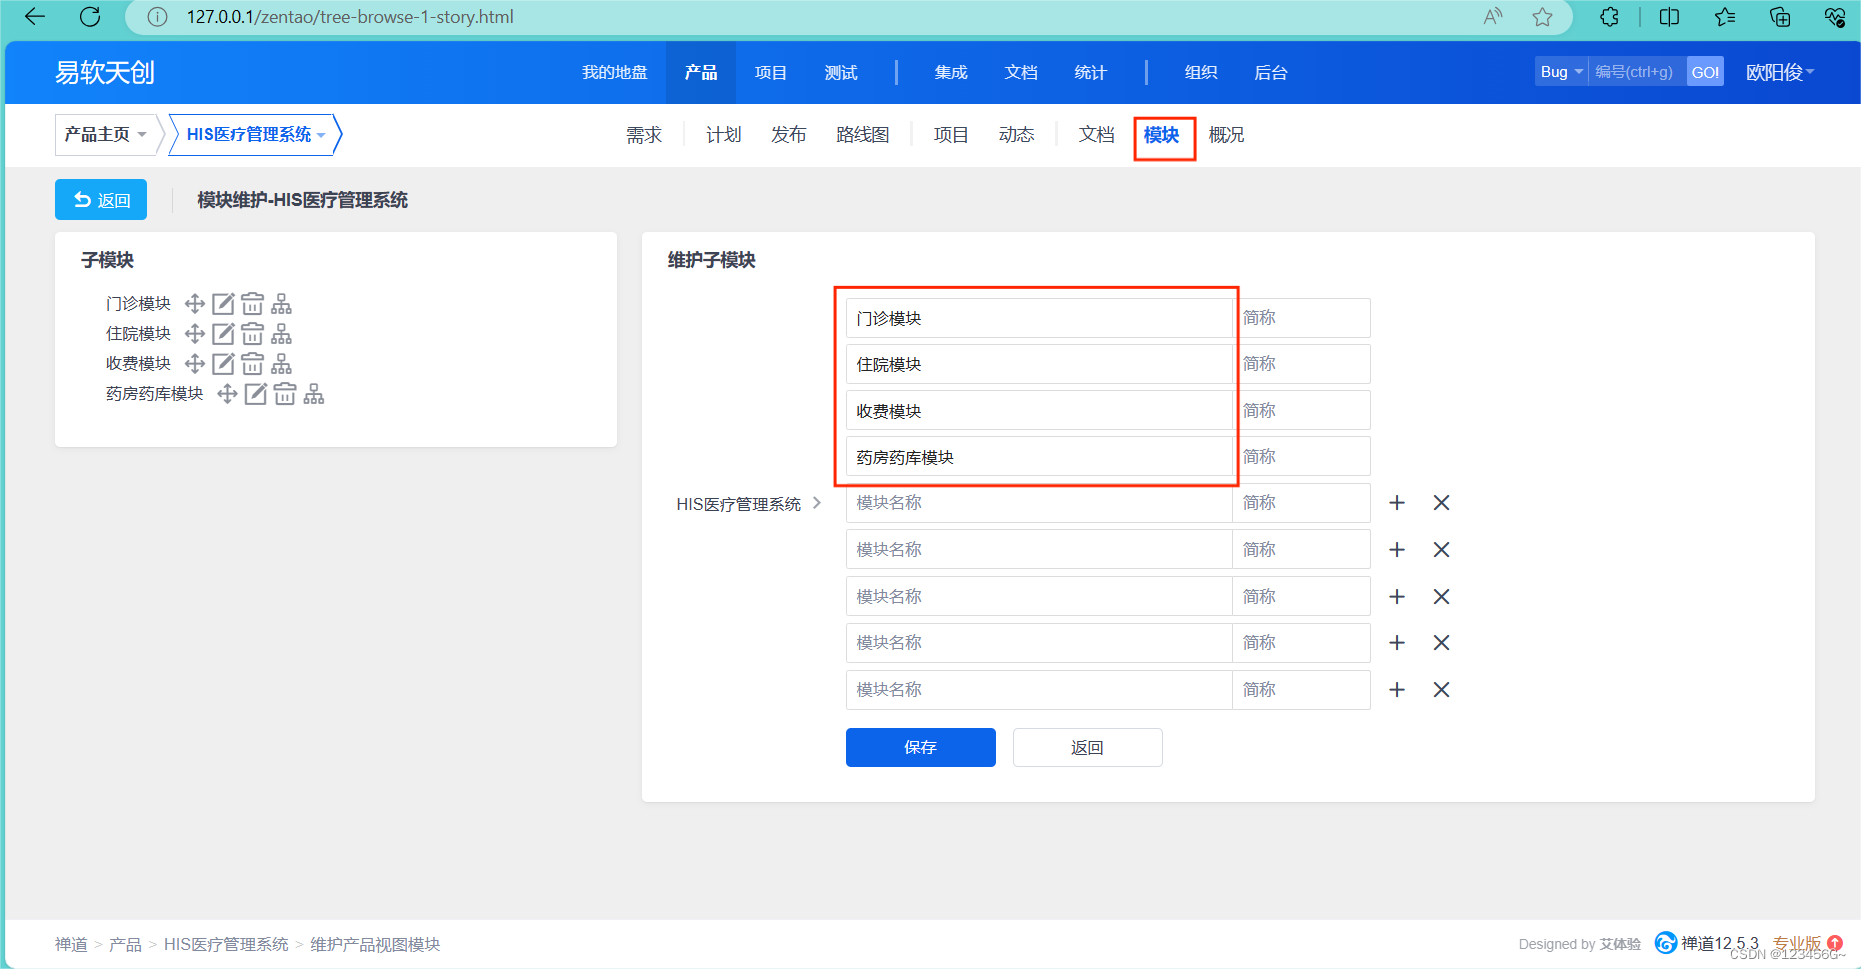Switch to the 计划 tab
The image size is (1861, 969).
pyautogui.click(x=724, y=135)
